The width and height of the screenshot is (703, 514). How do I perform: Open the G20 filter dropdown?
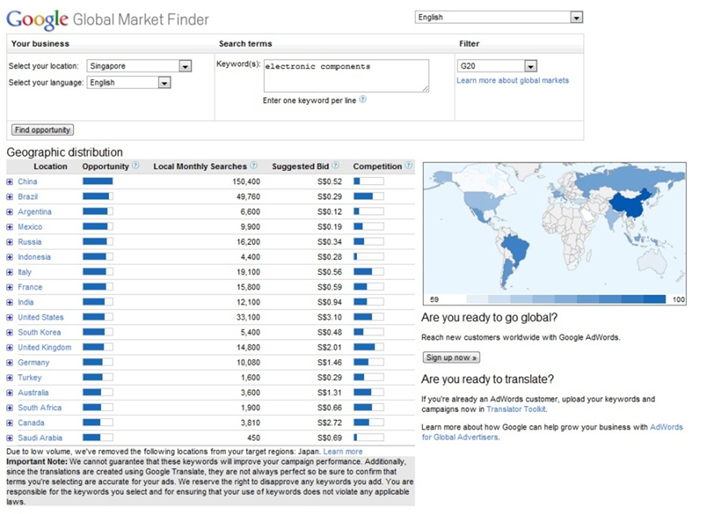(530, 67)
